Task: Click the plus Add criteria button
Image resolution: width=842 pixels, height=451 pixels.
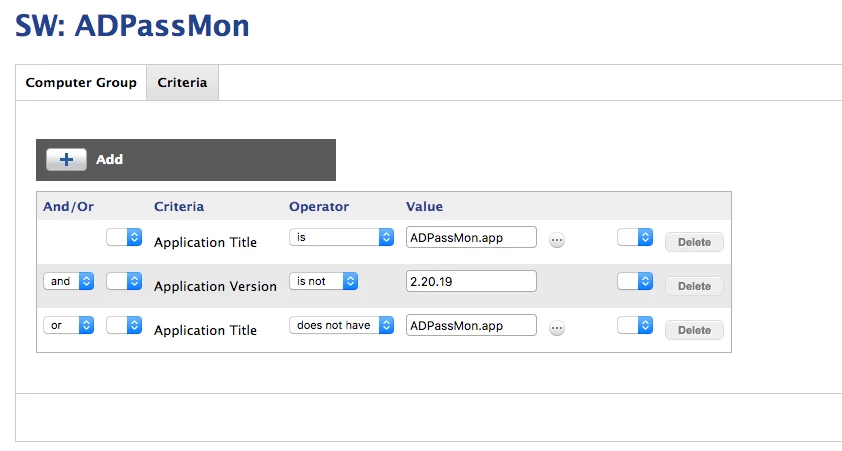Action: [x=66, y=159]
